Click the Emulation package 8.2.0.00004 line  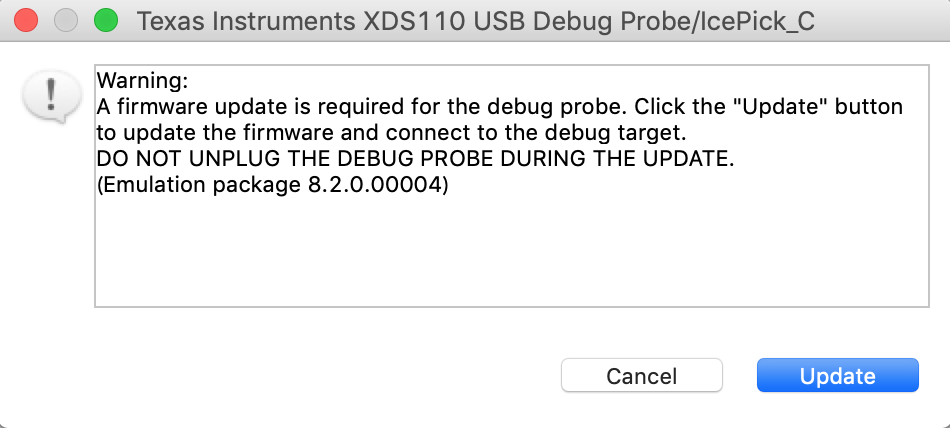click(x=273, y=186)
